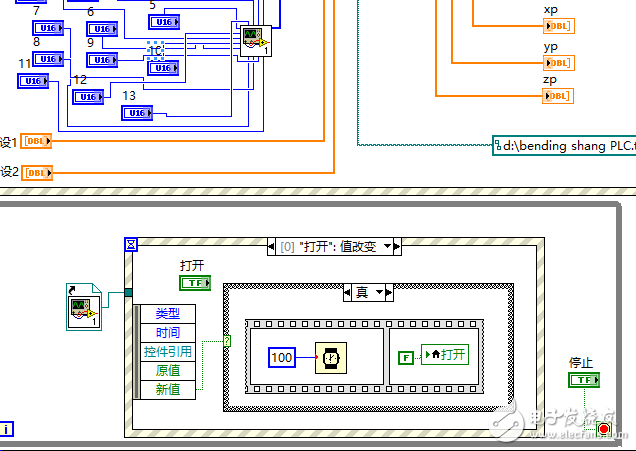Click the case selector question mark terminal
This screenshot has width=636, height=451.
tap(227, 341)
